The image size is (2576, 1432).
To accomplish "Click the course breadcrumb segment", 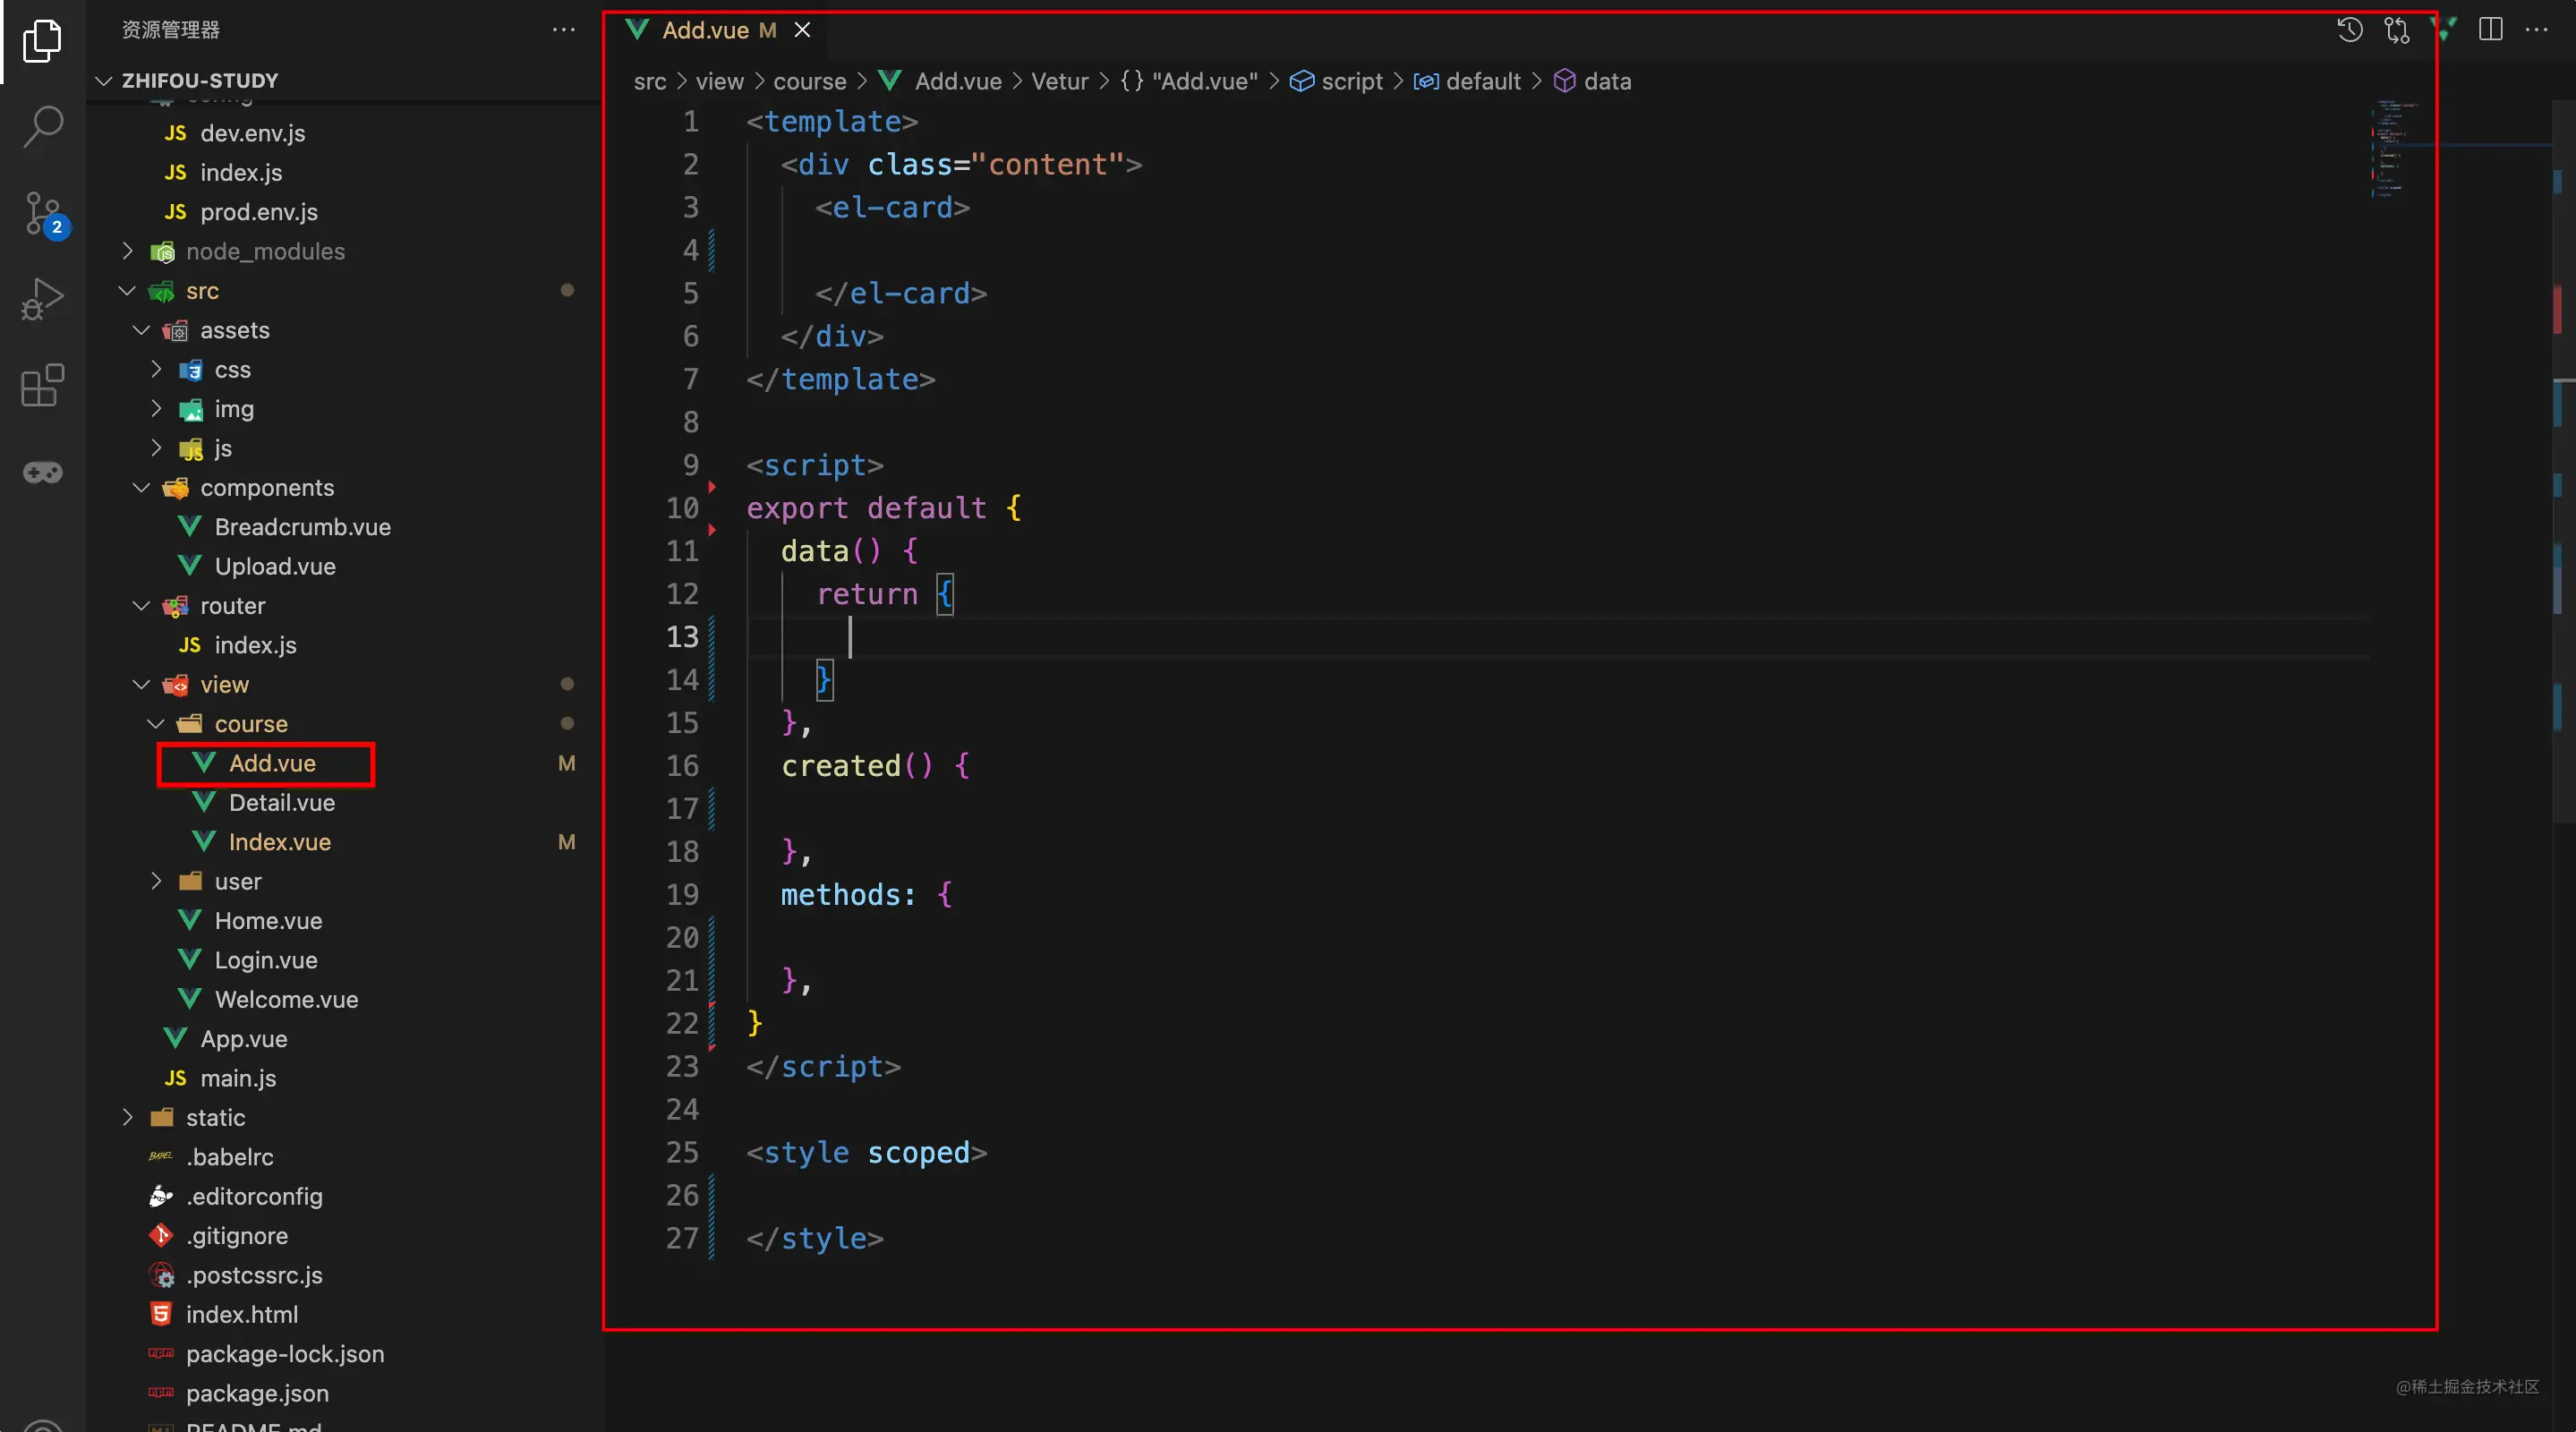I will pyautogui.click(x=809, y=82).
